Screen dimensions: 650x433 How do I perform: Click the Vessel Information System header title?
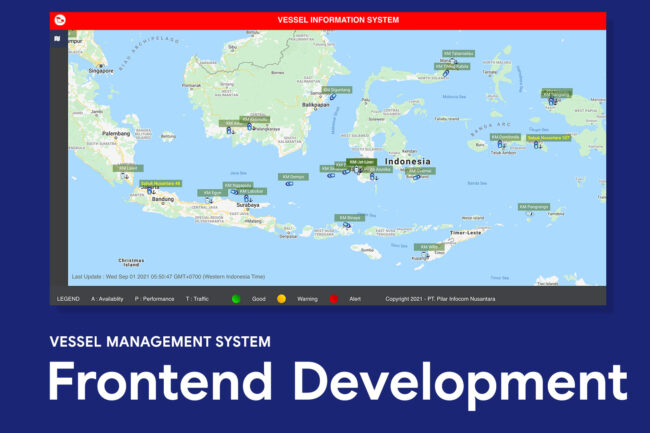(337, 19)
